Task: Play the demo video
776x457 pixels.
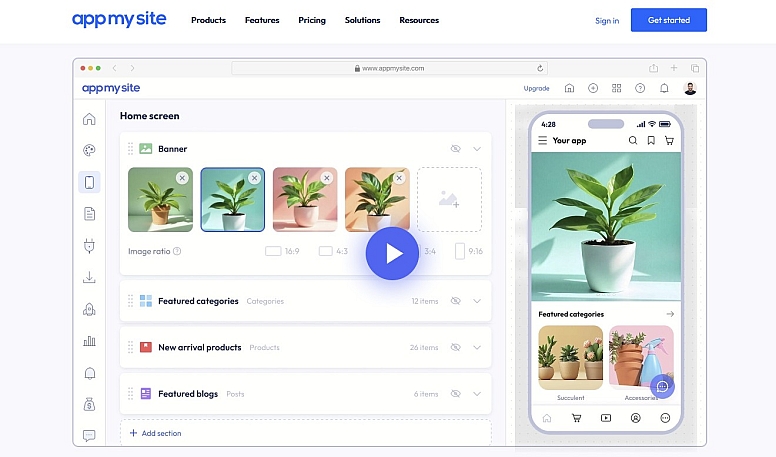Action: point(392,254)
